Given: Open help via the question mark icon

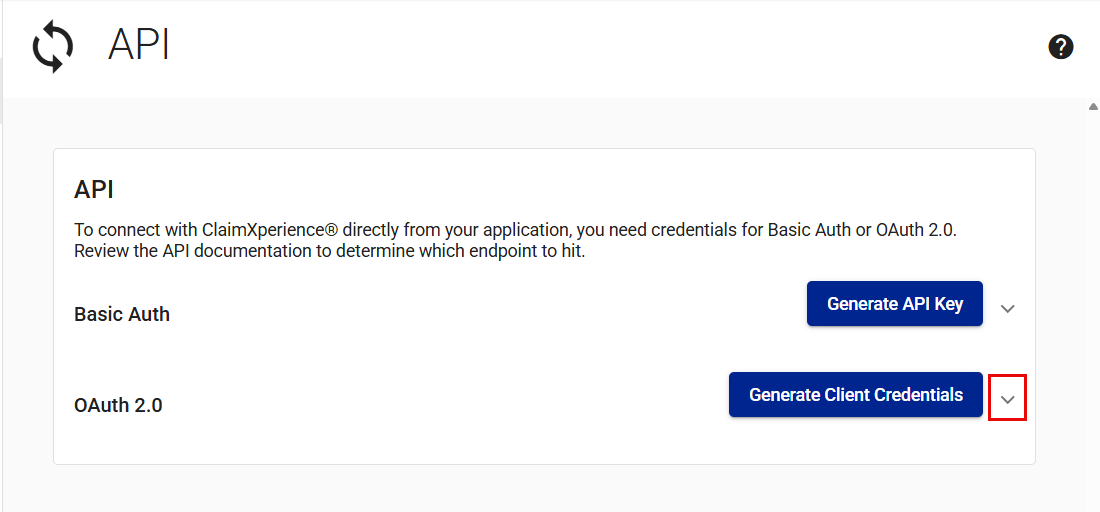Looking at the screenshot, I should pos(1061,47).
